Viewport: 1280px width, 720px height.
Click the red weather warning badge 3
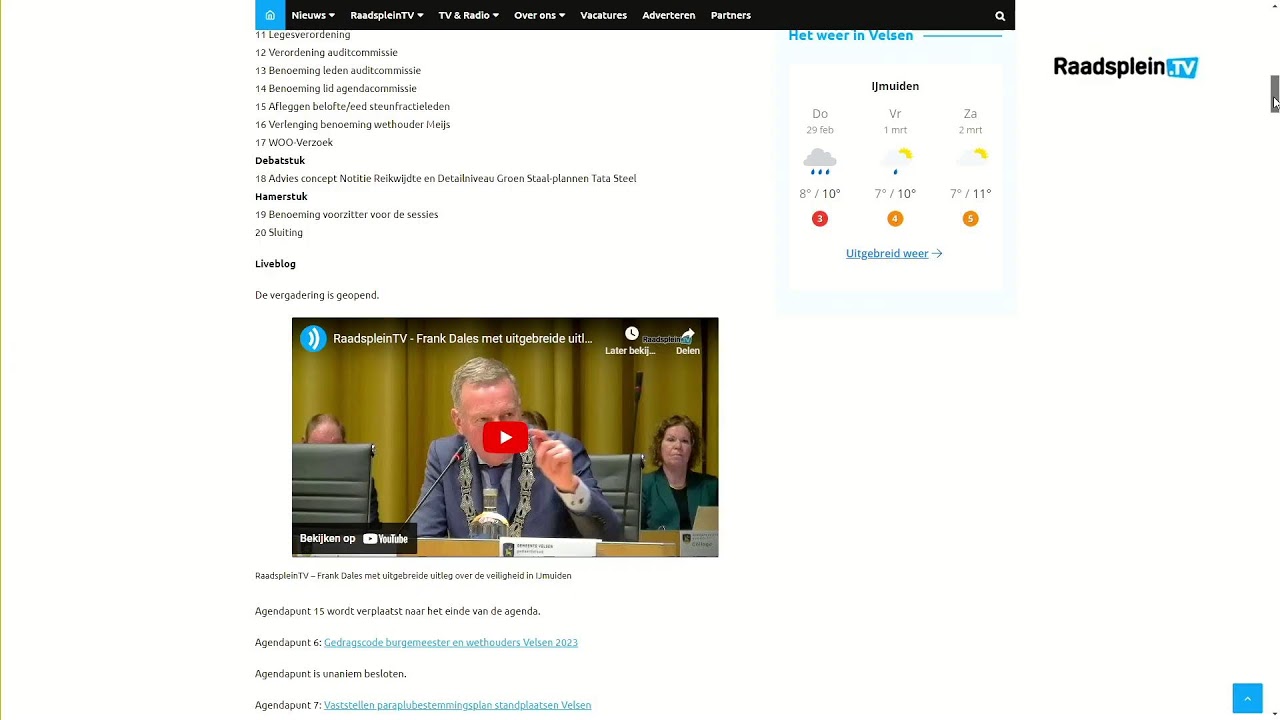pos(820,219)
